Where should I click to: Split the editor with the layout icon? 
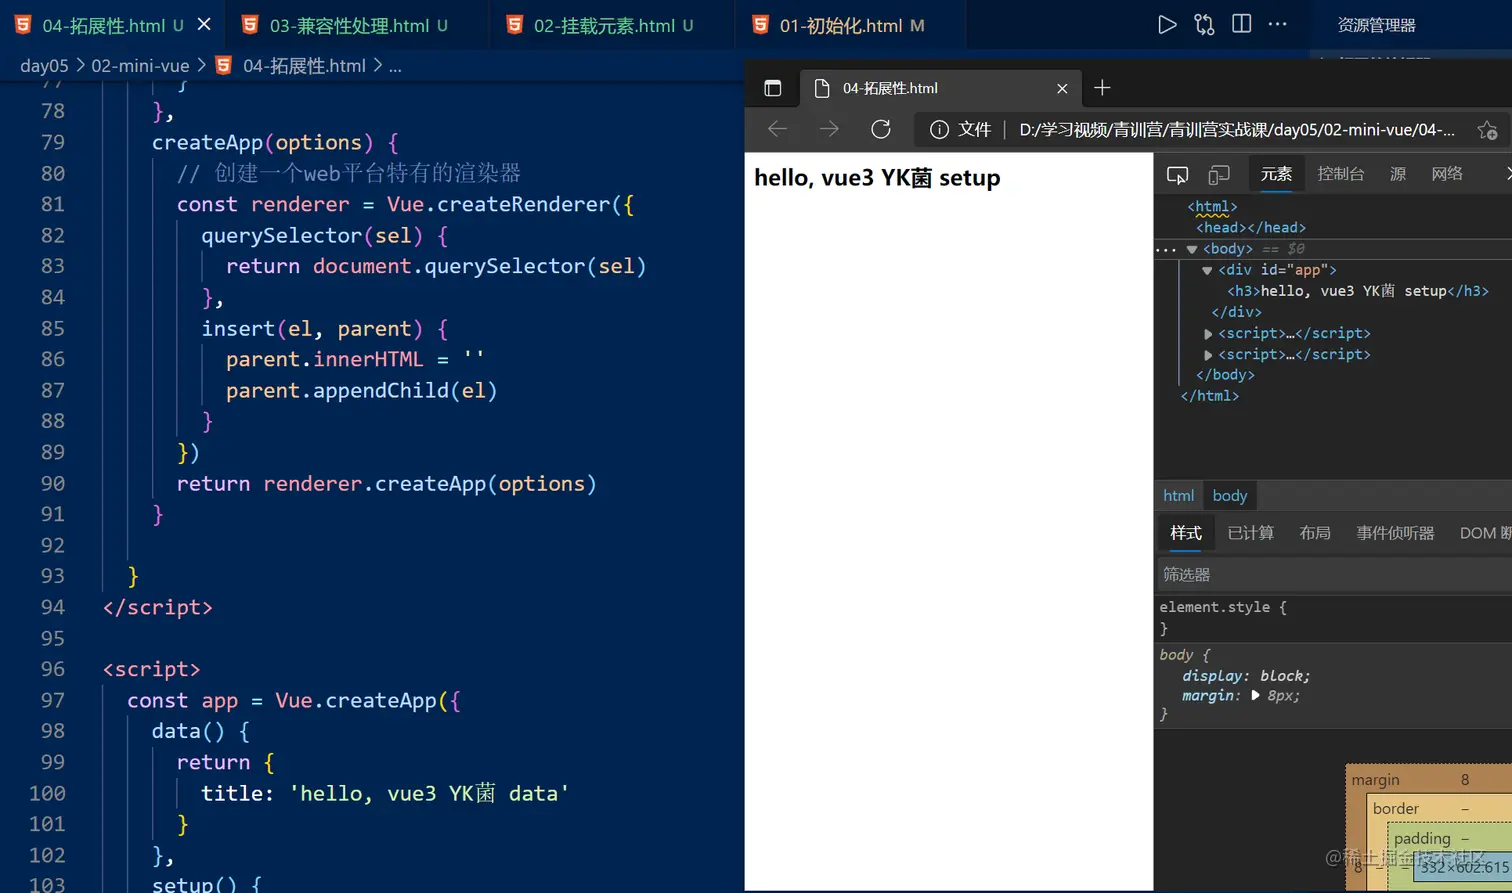[1241, 24]
